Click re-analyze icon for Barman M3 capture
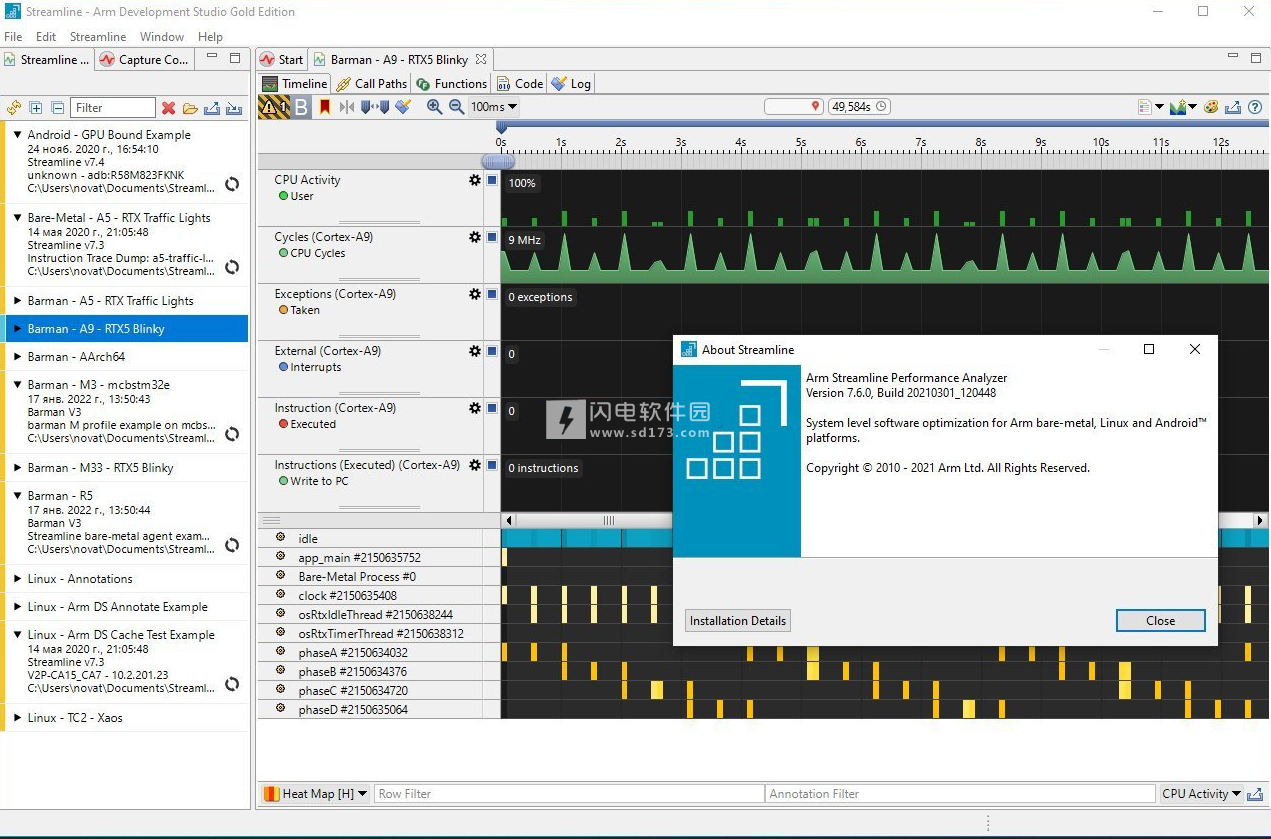The image size is (1271, 839). coord(232,434)
